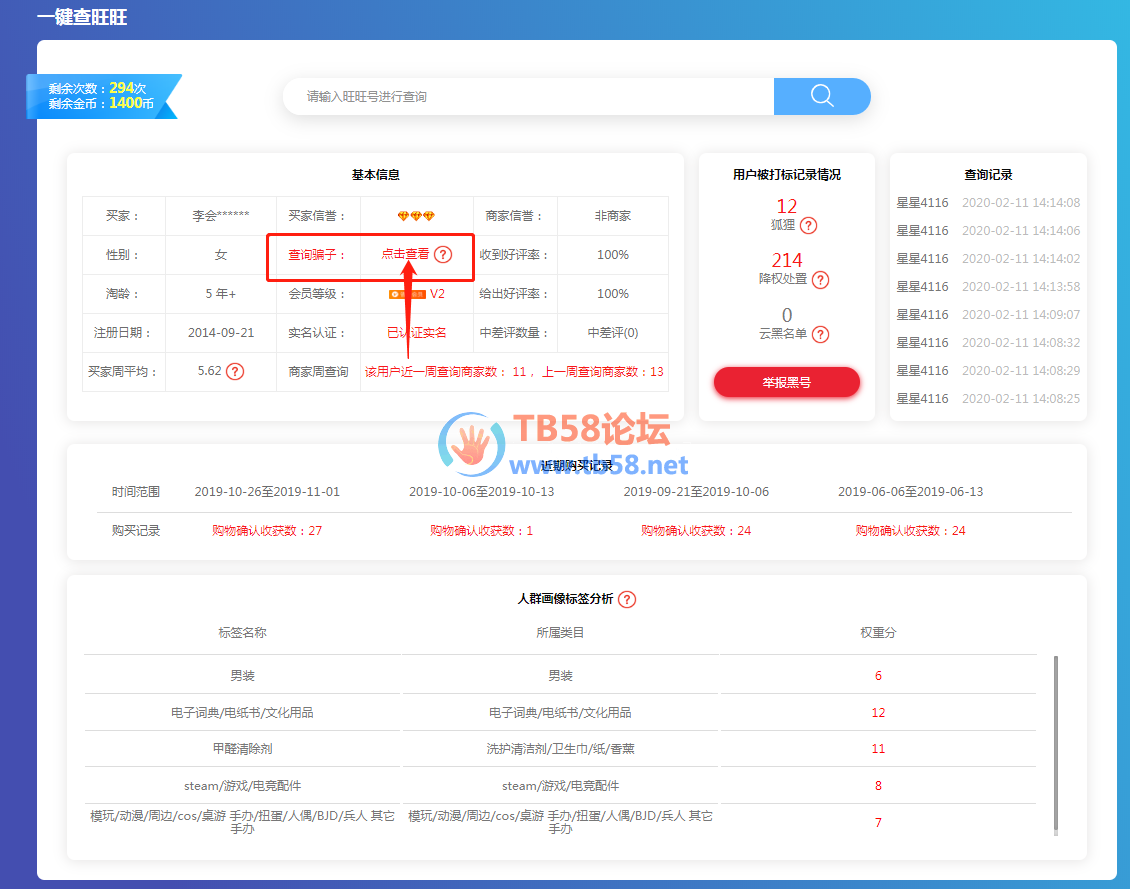Open the 点击查看 scammer lookup link
Screen dimensions: 1130x889
[405, 254]
